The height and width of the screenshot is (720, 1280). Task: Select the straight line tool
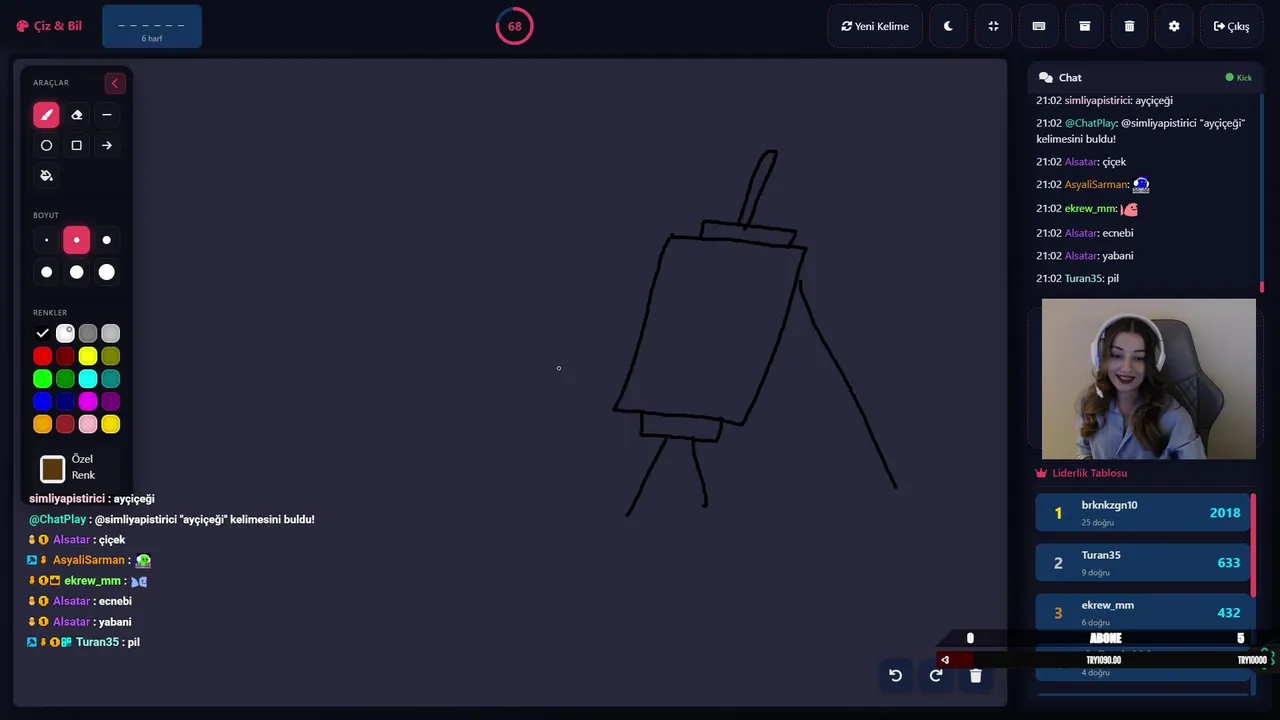click(x=107, y=115)
